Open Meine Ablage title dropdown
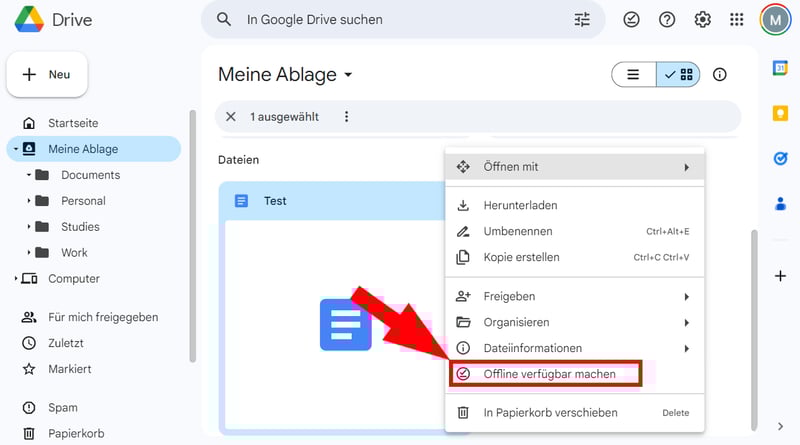This screenshot has width=800, height=445. click(348, 75)
